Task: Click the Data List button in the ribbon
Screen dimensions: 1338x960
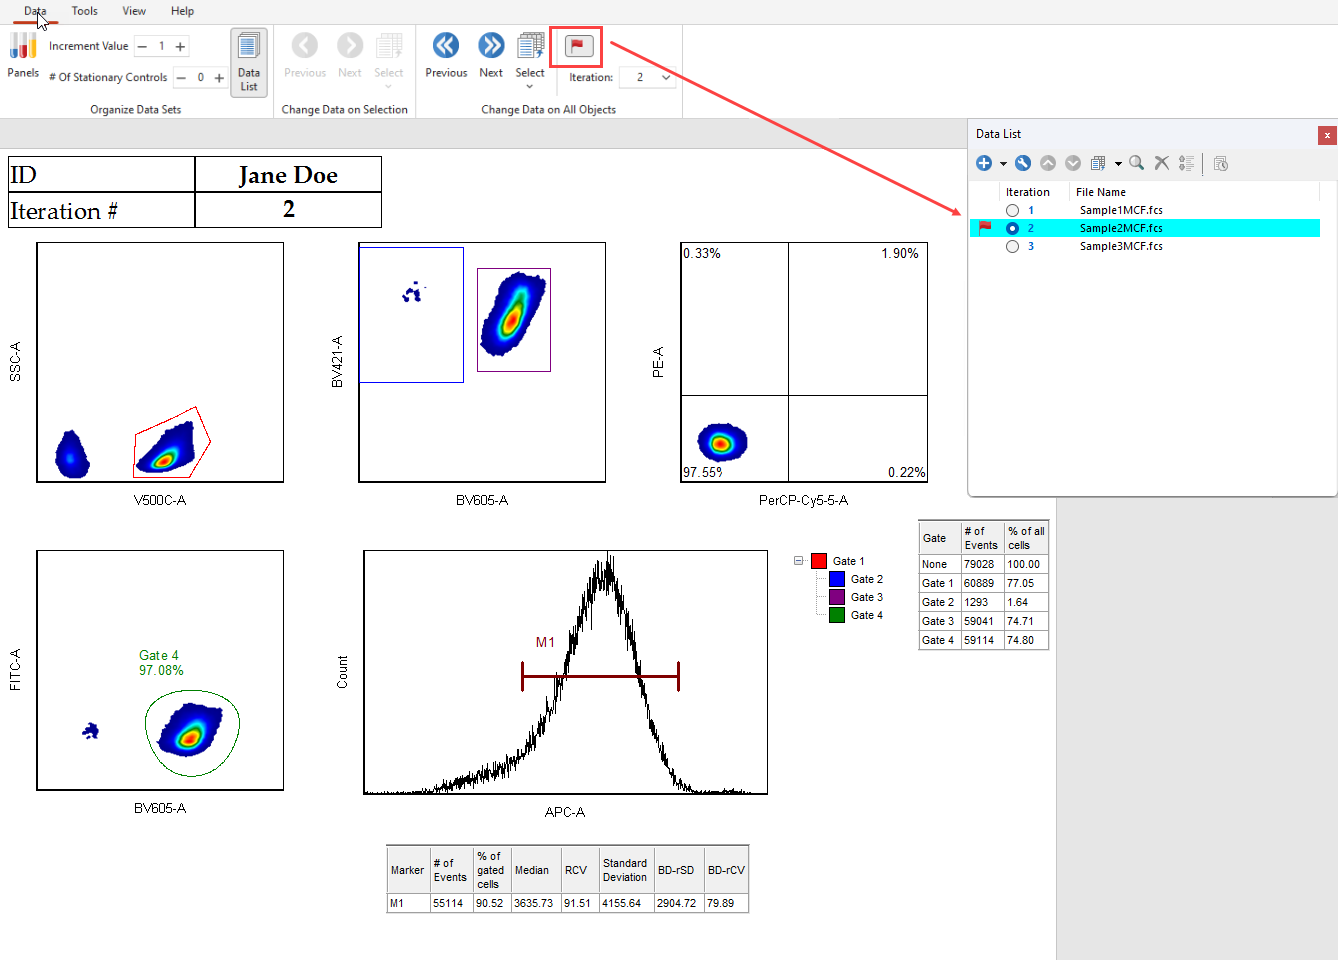Action: (x=248, y=62)
